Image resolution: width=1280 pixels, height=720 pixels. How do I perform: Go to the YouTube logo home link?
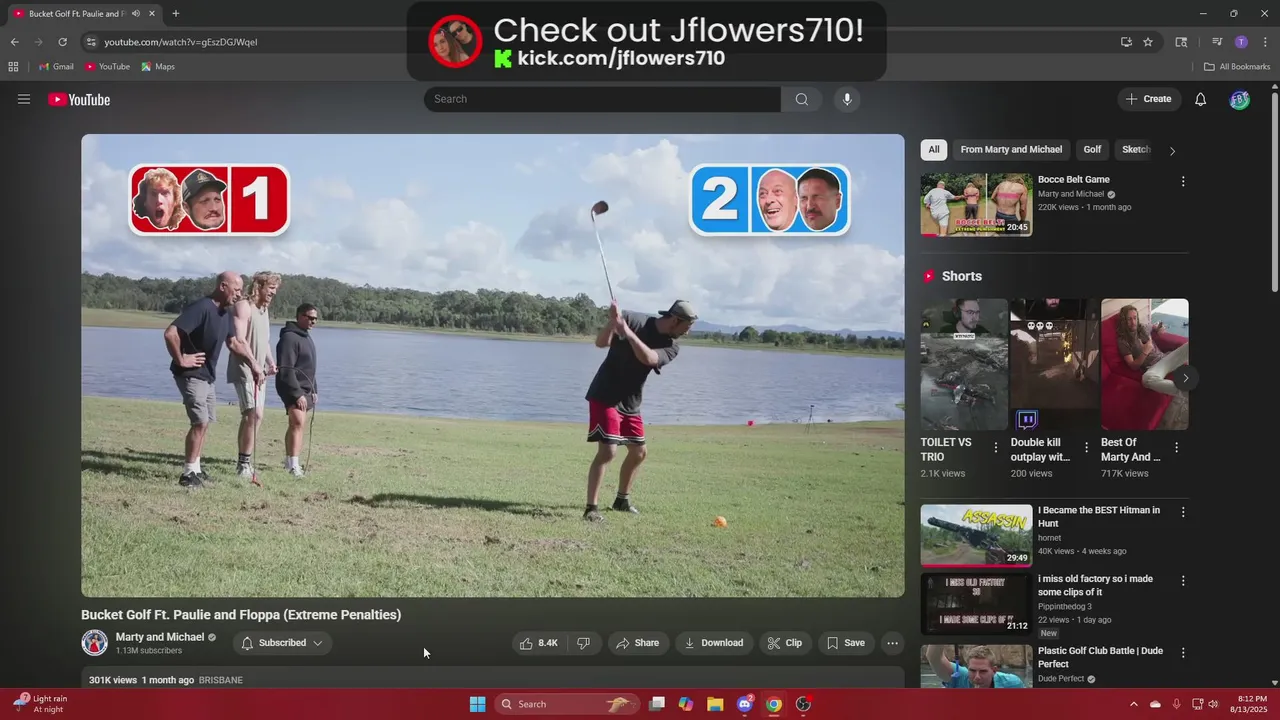click(79, 99)
